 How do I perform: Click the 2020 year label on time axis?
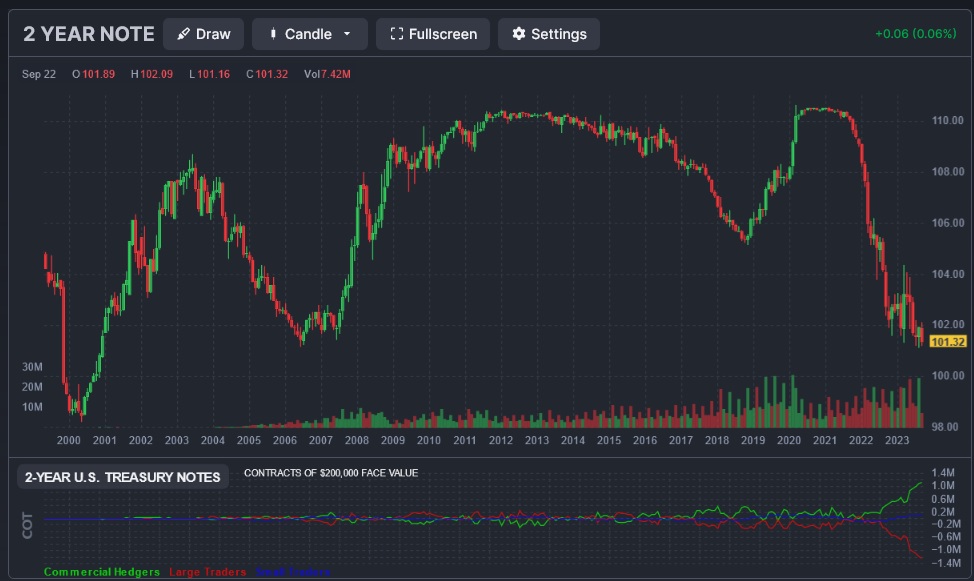pos(789,440)
